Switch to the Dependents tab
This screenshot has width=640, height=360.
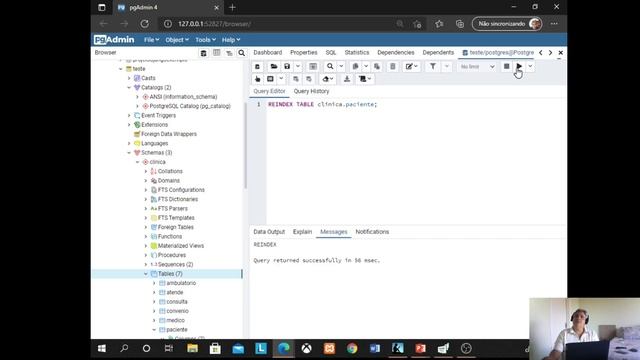[438, 53]
